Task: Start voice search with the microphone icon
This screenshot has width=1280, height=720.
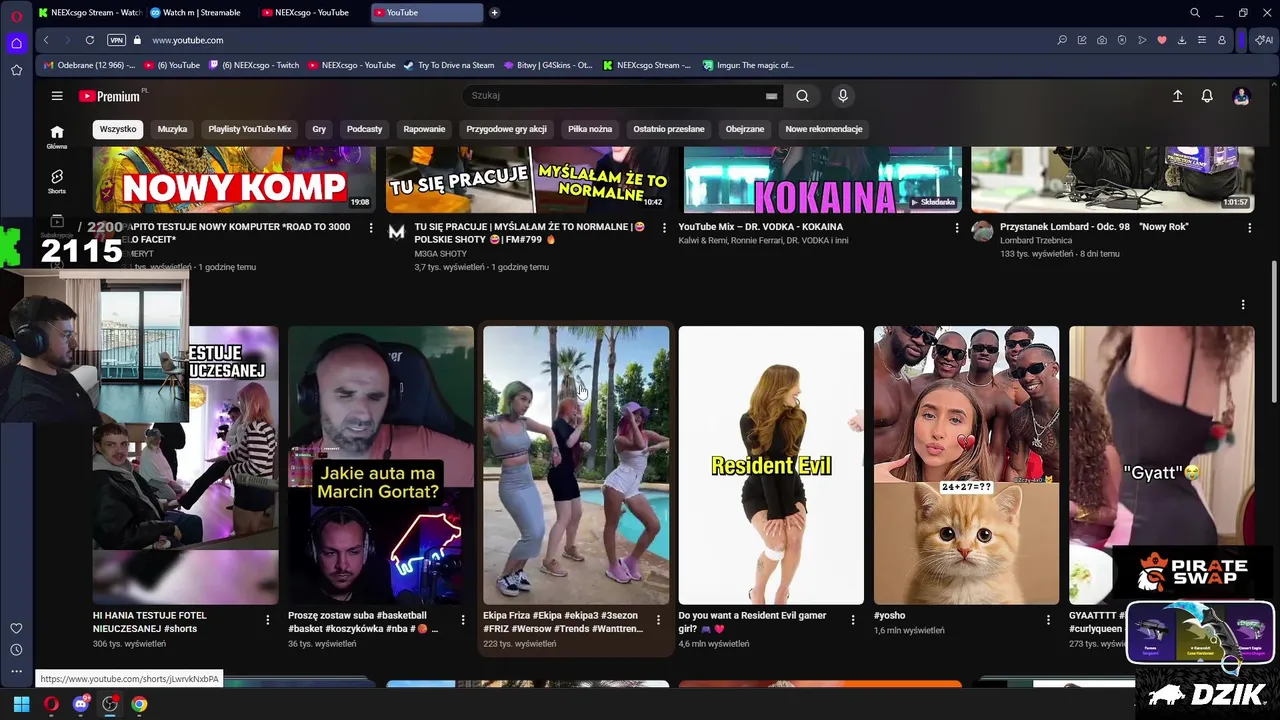Action: pyautogui.click(x=843, y=96)
